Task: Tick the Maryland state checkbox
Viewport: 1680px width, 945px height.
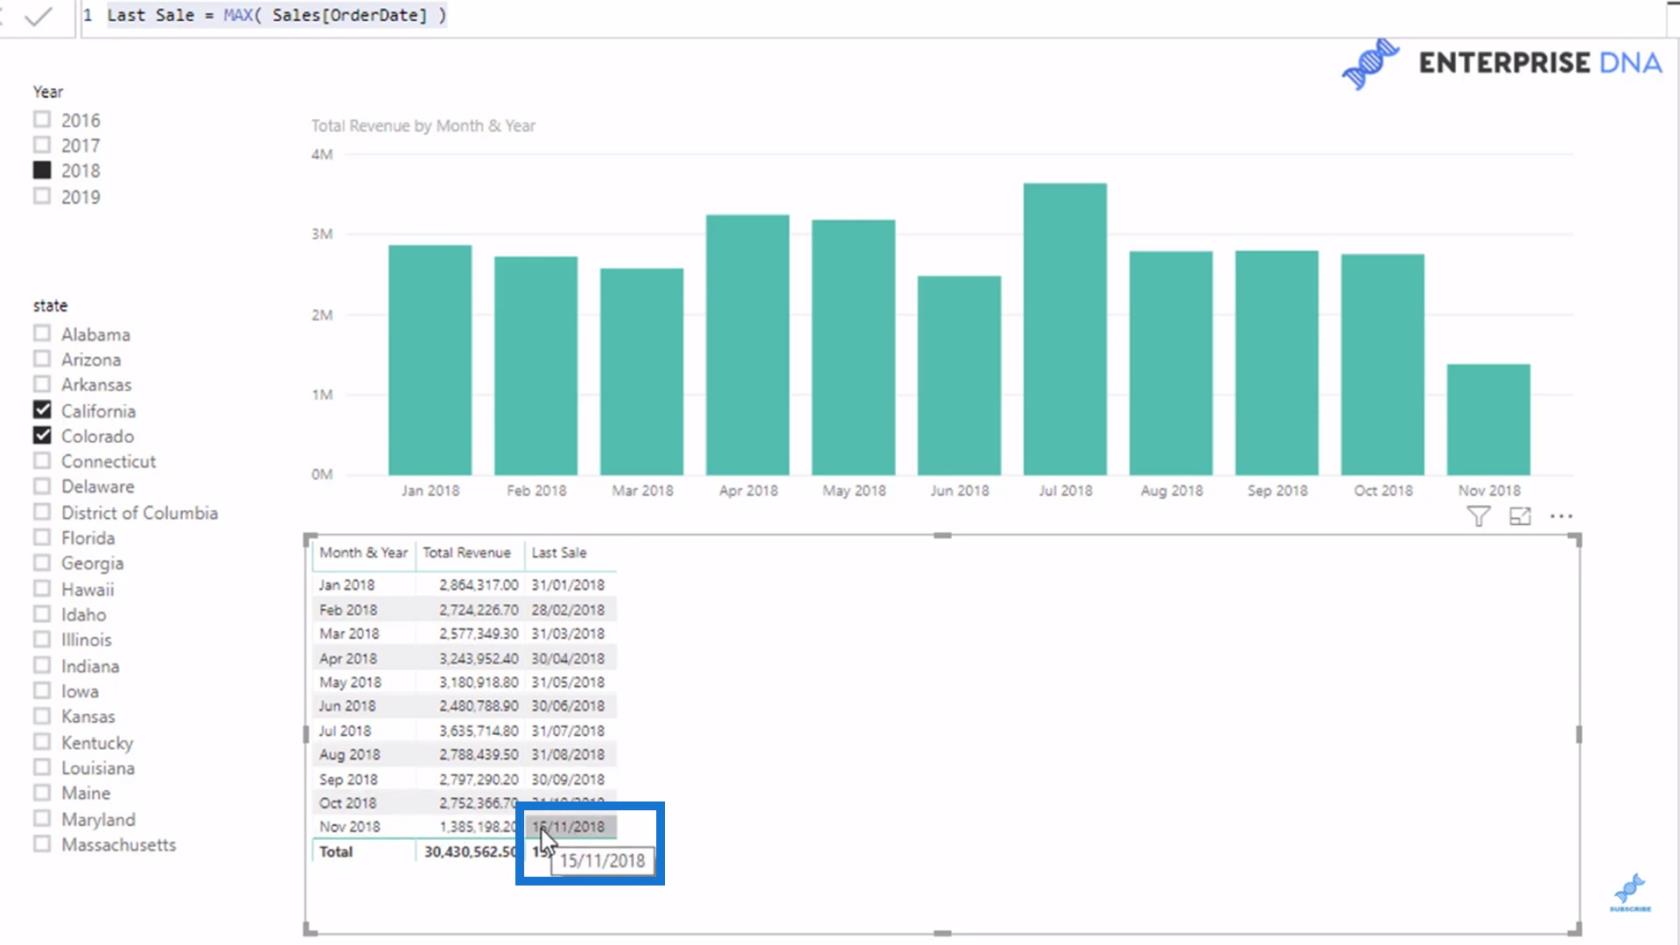Action: point(42,818)
